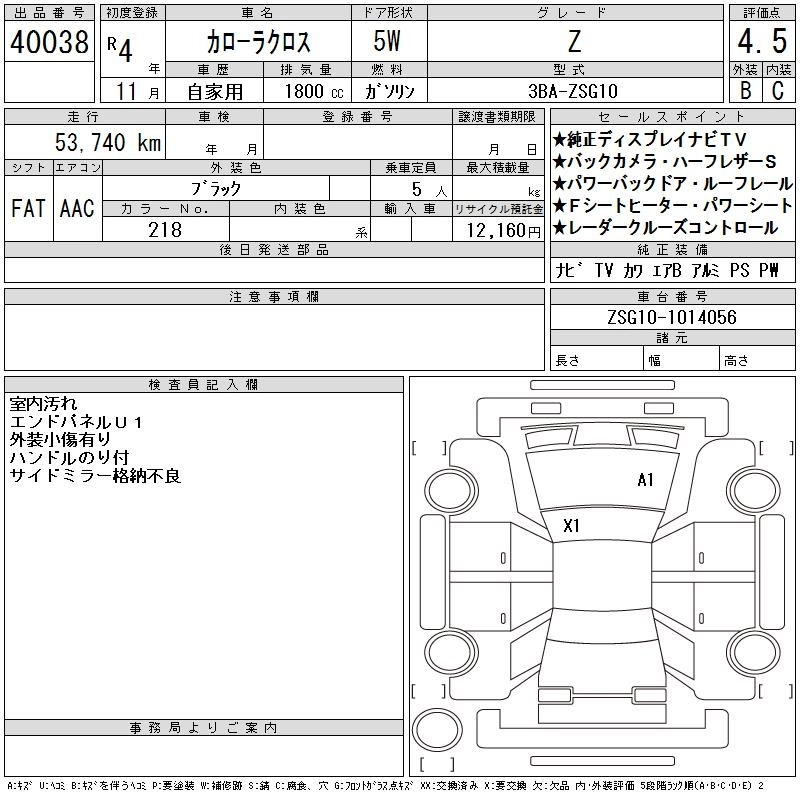The height and width of the screenshot is (800, 800).
Task: Click vehicle history 自家用
Action: (x=215, y=92)
